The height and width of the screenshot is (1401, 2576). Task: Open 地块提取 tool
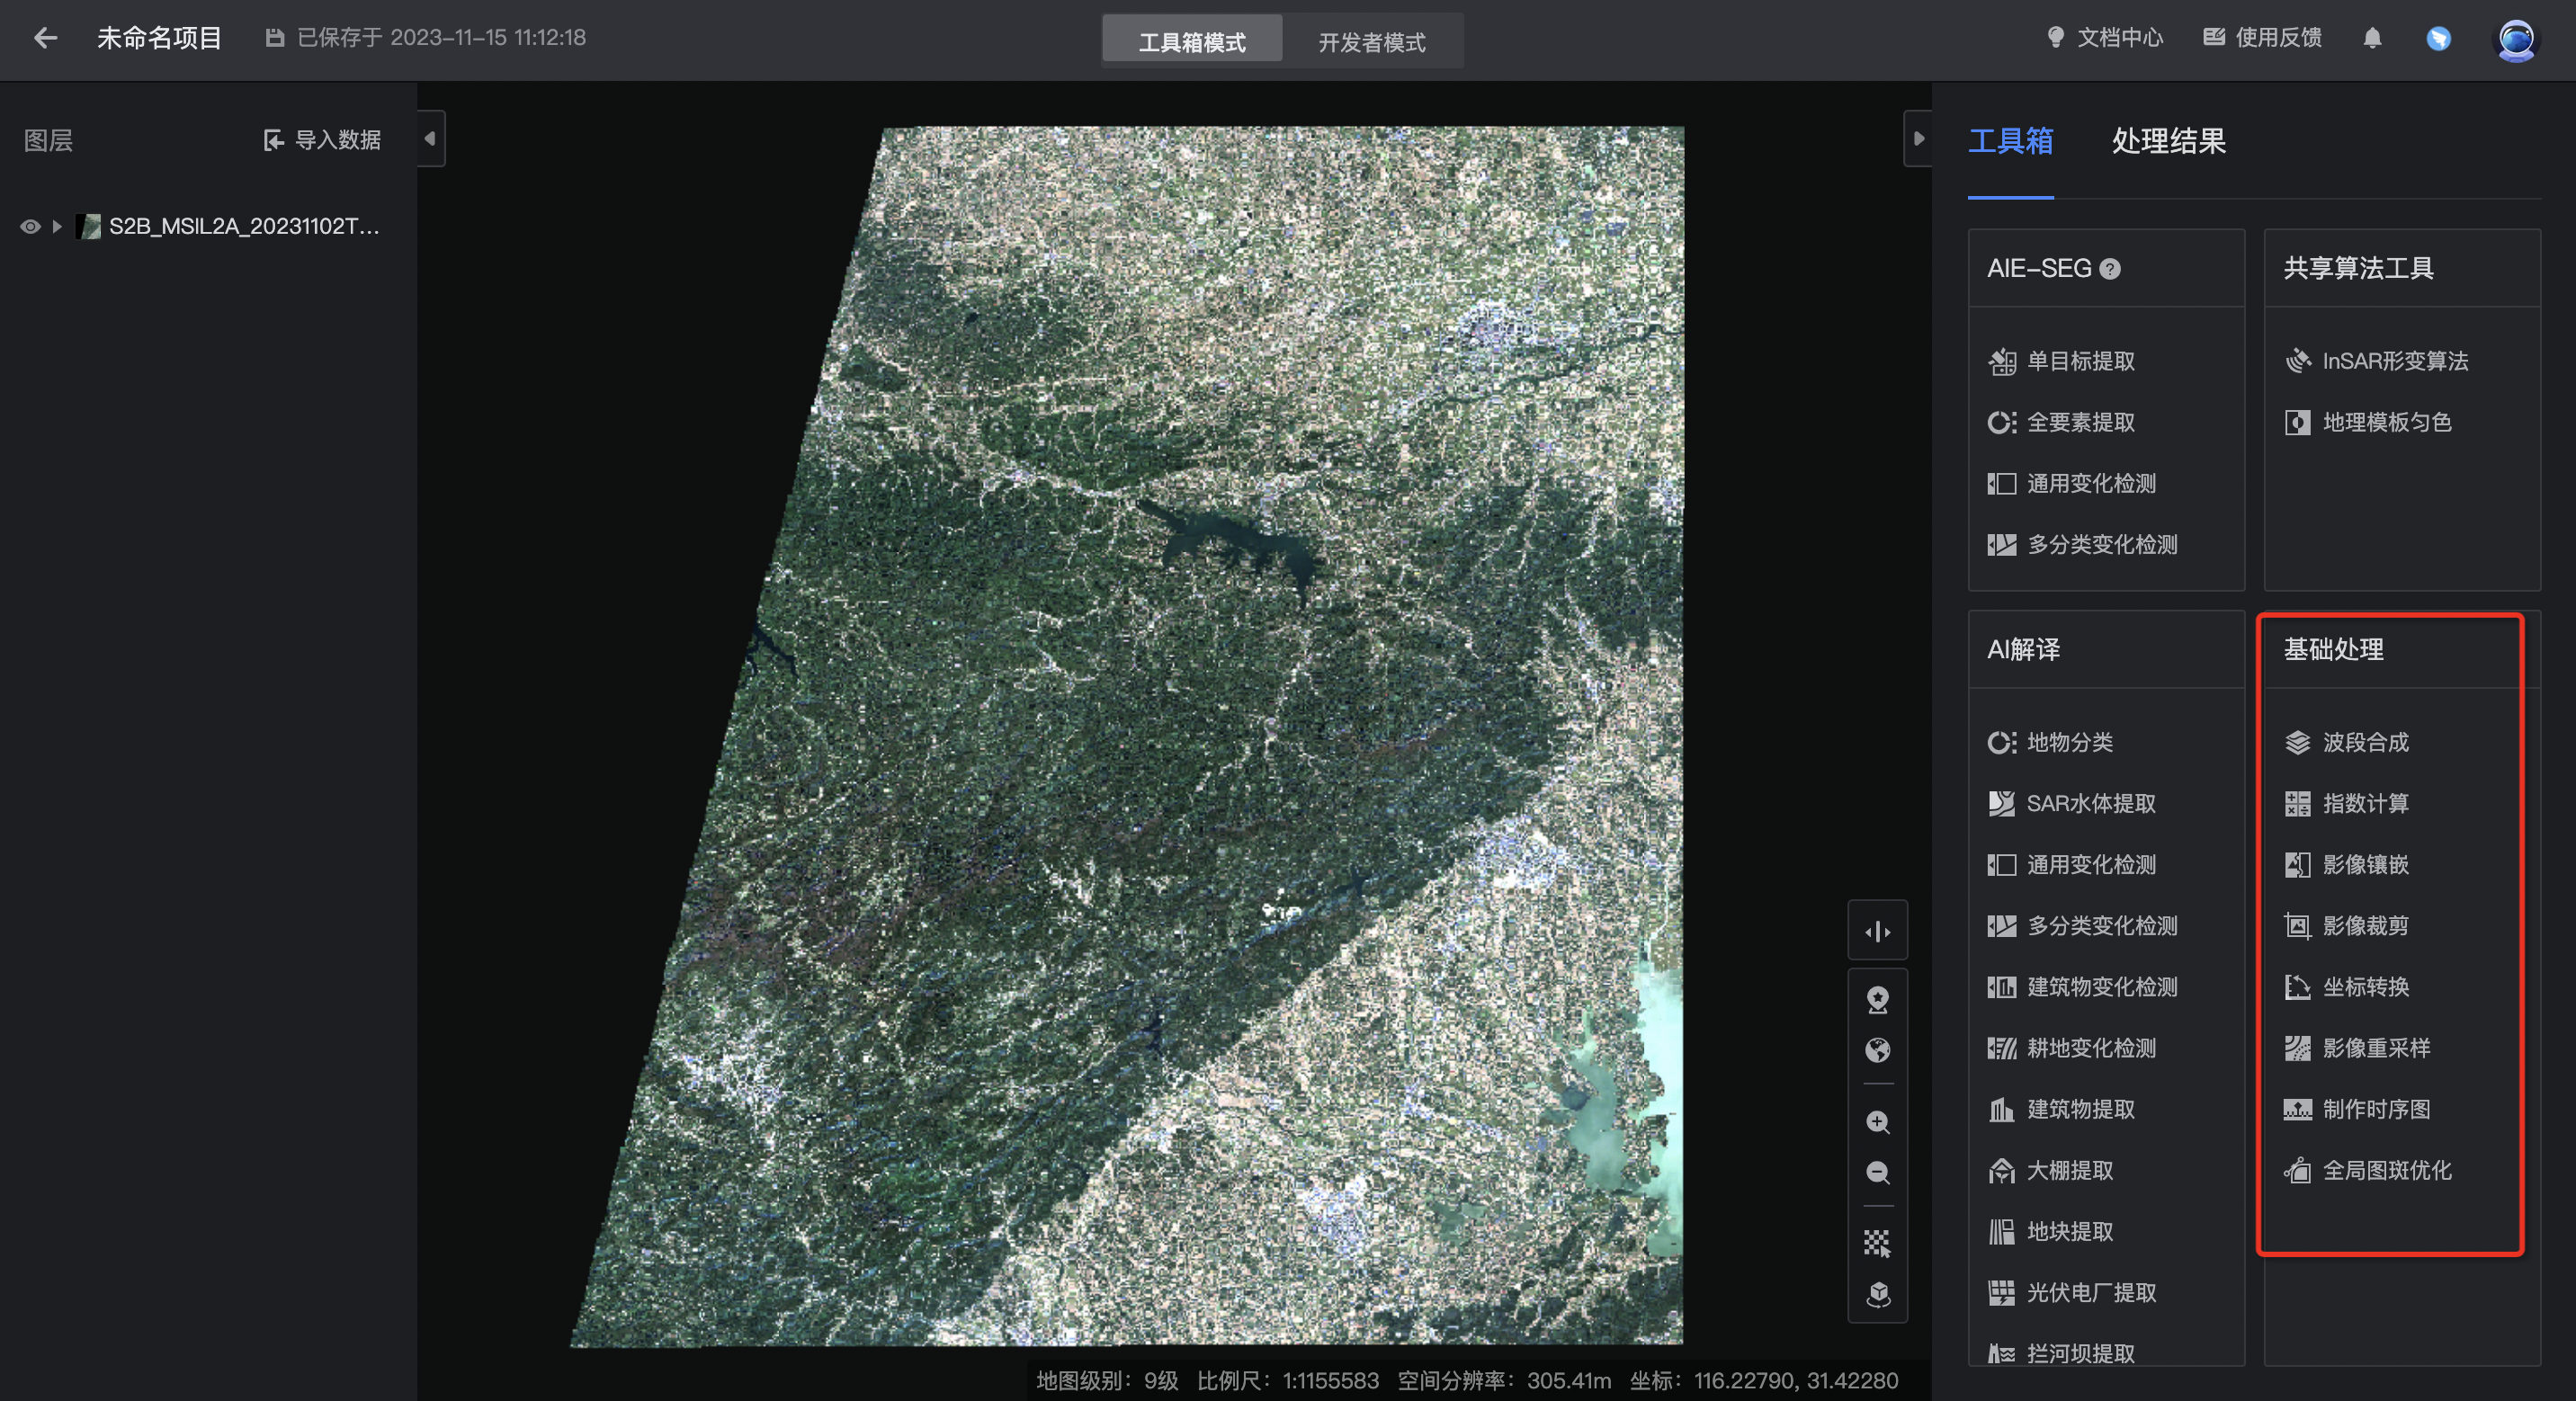coord(2050,1232)
